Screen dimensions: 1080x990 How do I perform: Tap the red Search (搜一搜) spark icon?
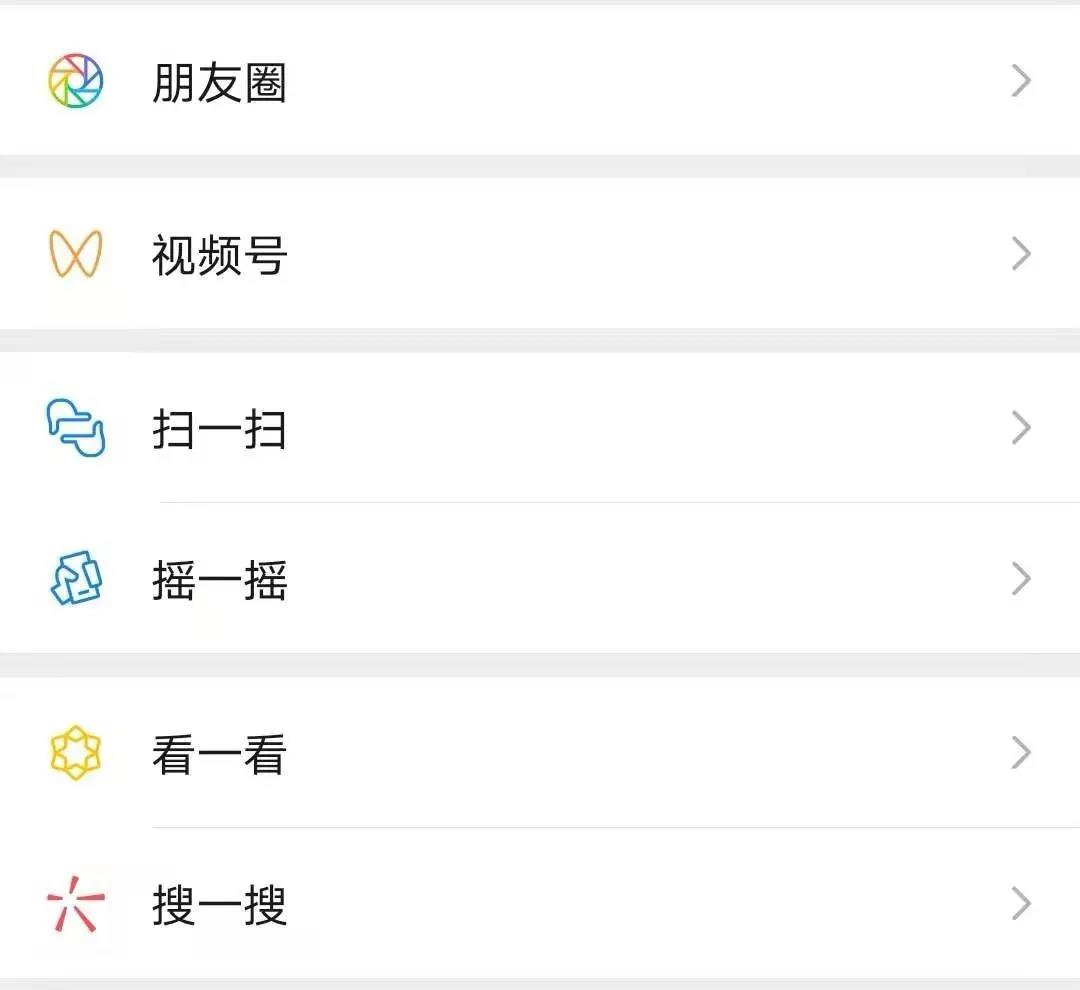point(76,904)
